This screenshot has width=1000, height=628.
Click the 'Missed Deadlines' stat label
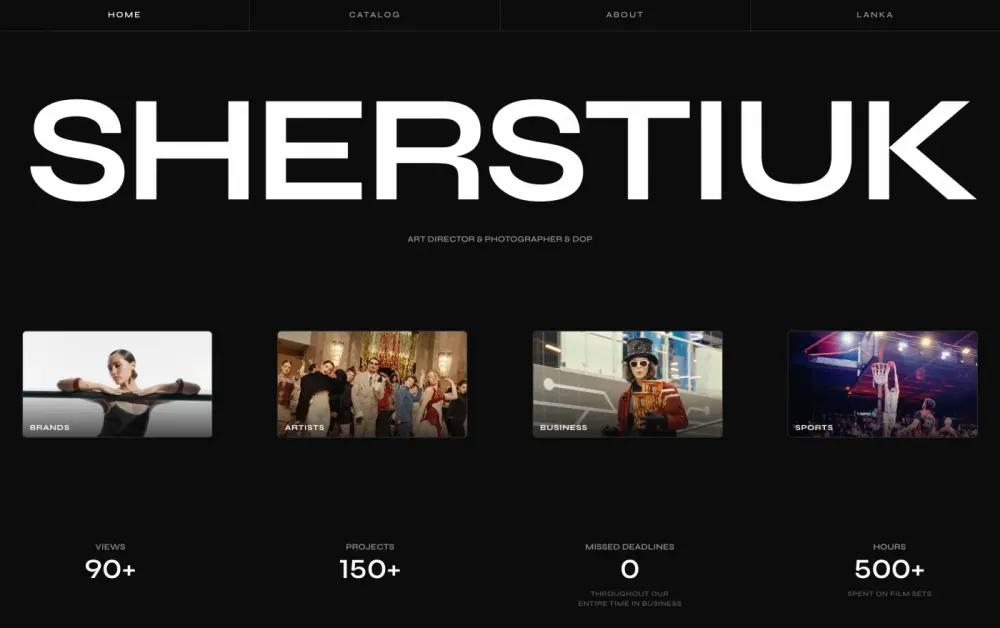point(629,547)
